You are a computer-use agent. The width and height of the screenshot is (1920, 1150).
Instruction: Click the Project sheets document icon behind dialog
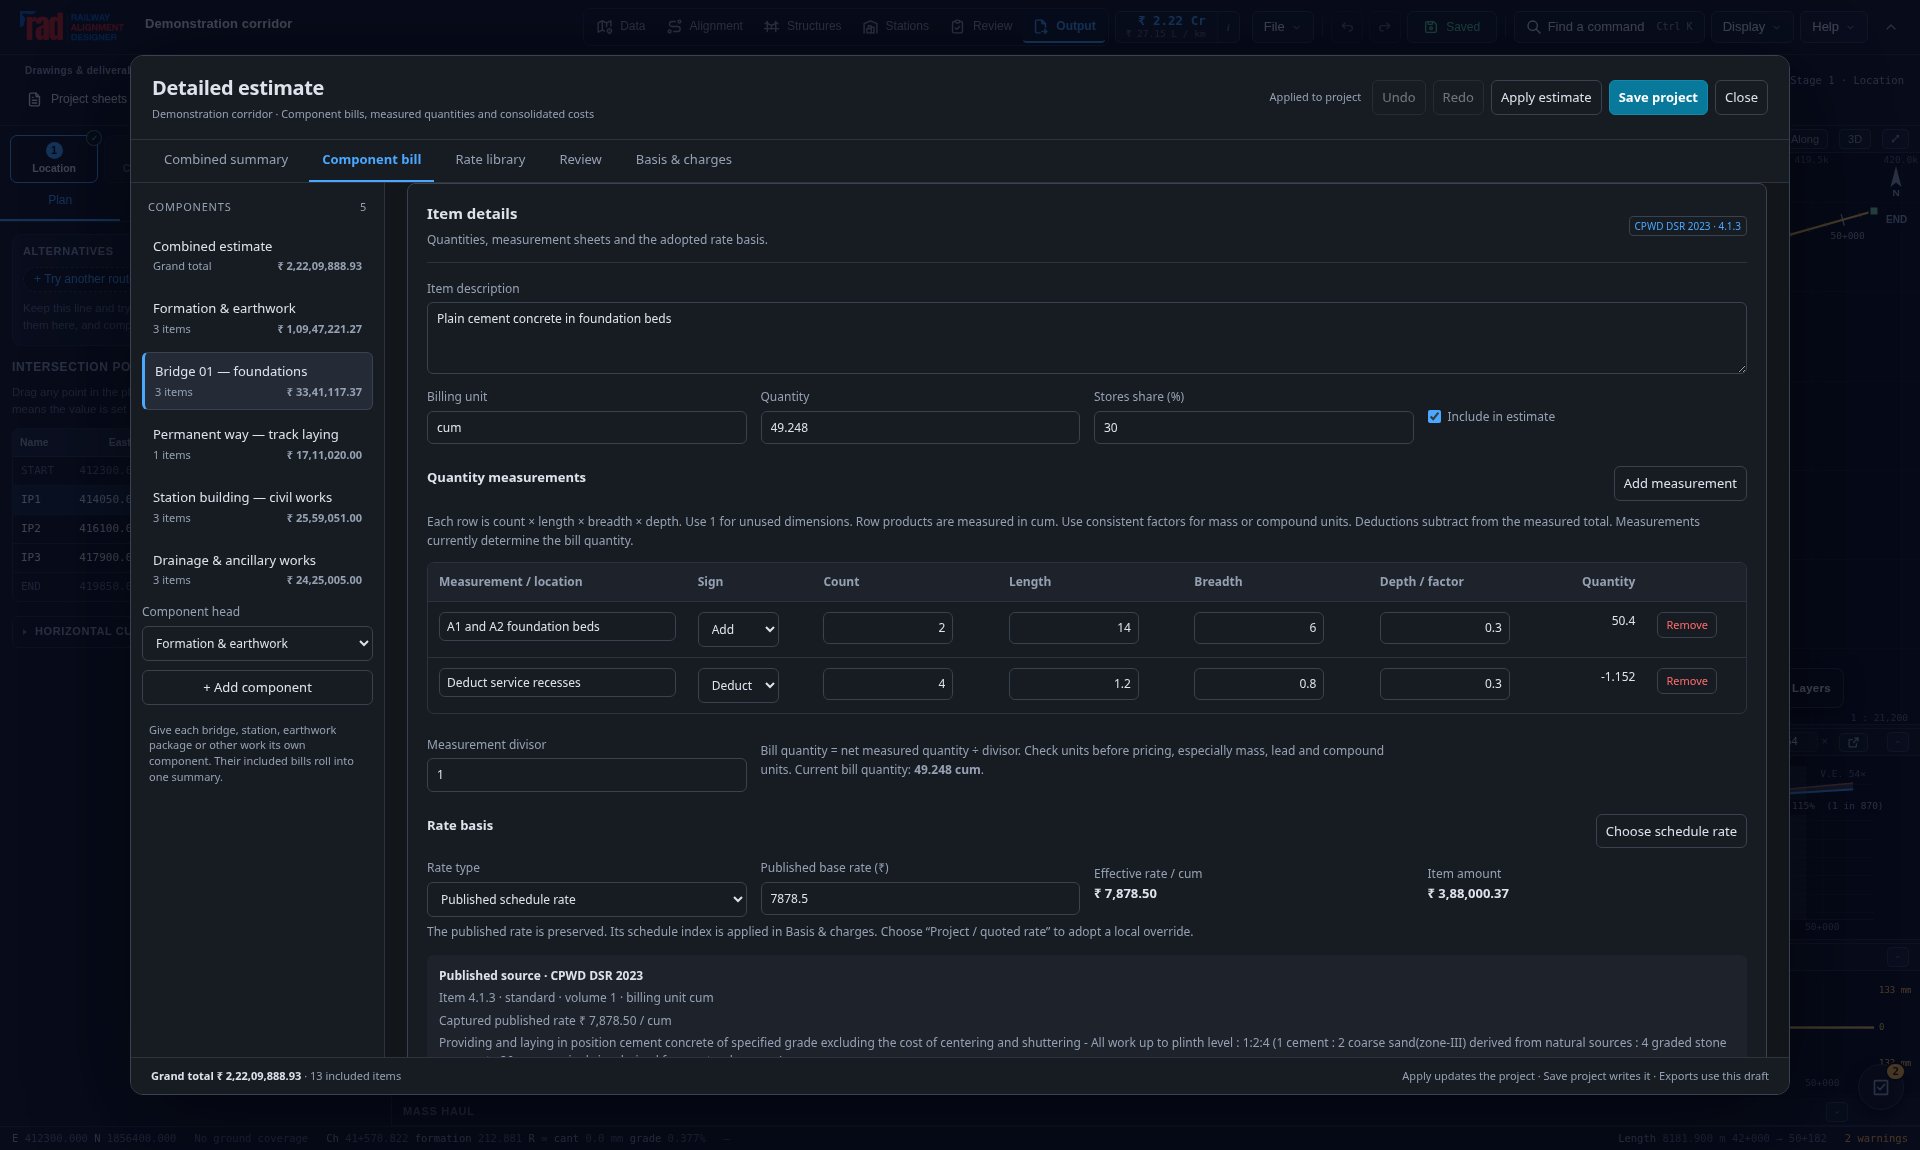pyautogui.click(x=34, y=99)
